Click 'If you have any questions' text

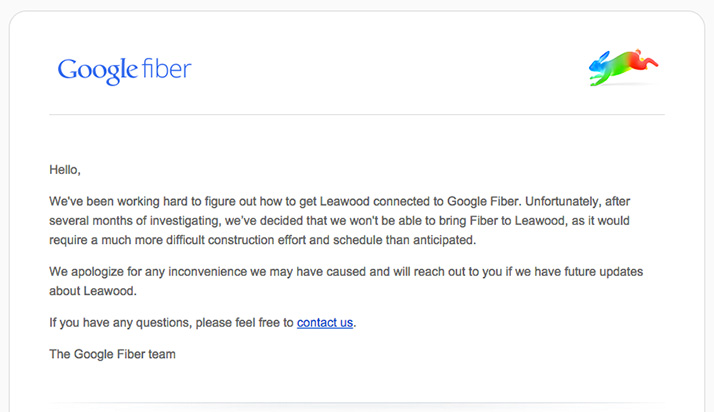(x=120, y=322)
